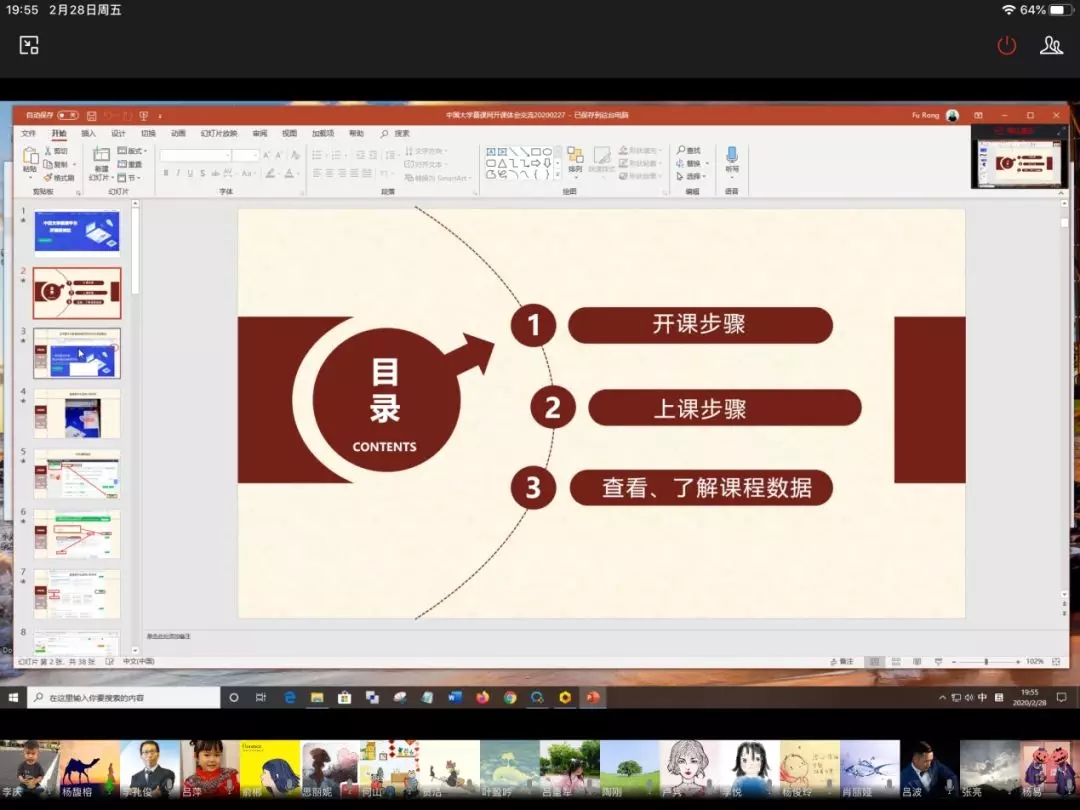Click the red power icon at top
The height and width of the screenshot is (810, 1080).
point(1007,46)
